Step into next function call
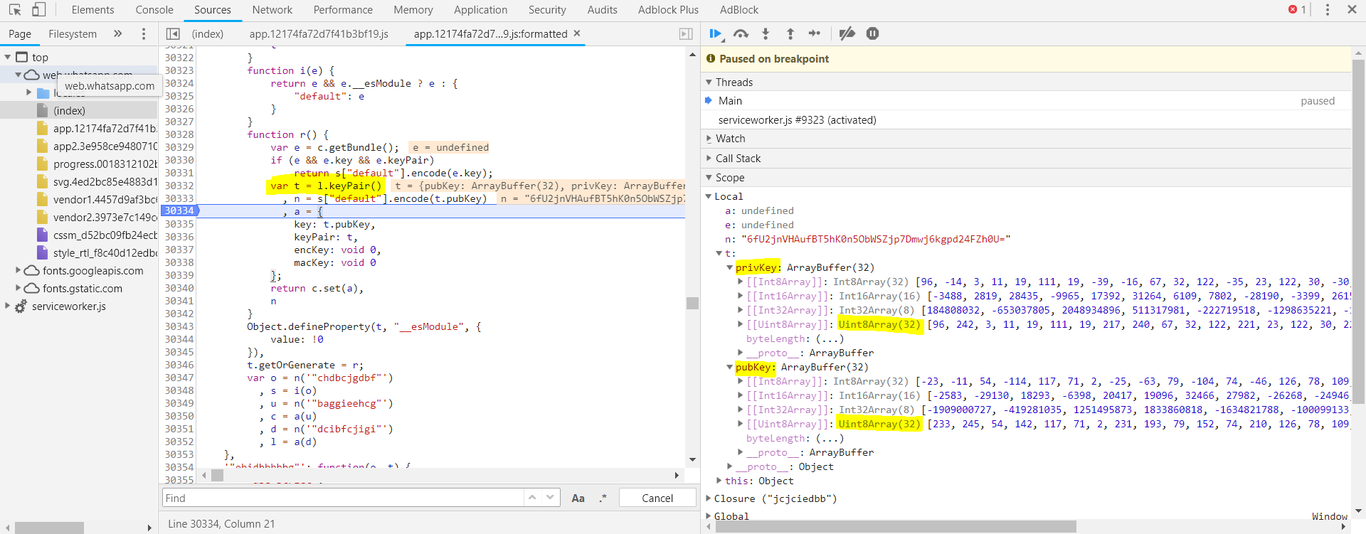1366x534 pixels. click(x=766, y=34)
